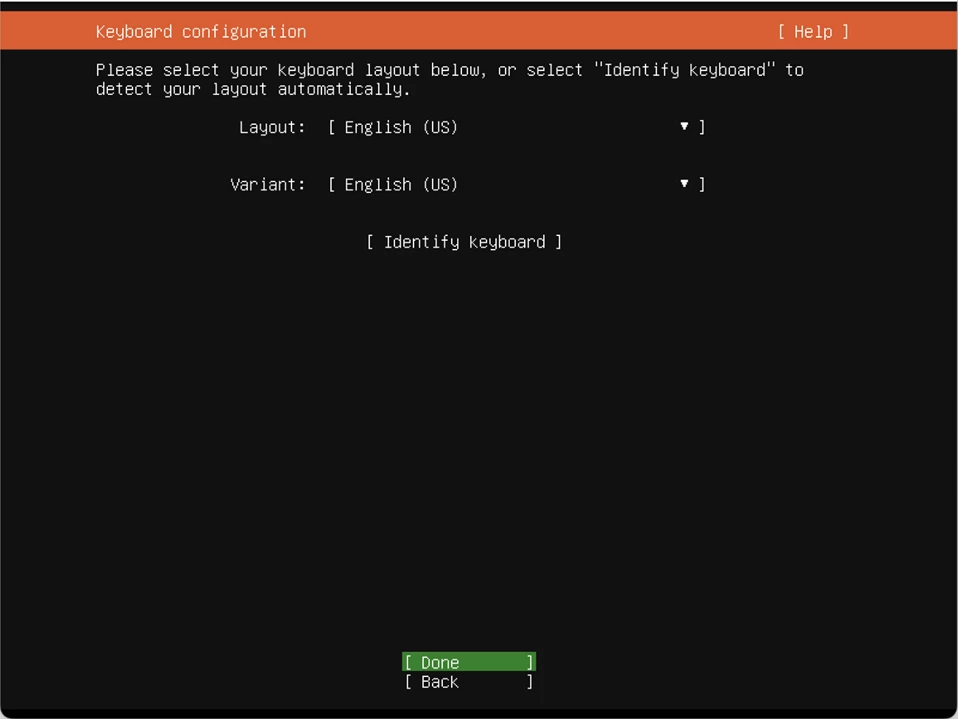Confirm with the Done button
Viewport: 958px width, 719px height.
[x=469, y=662]
